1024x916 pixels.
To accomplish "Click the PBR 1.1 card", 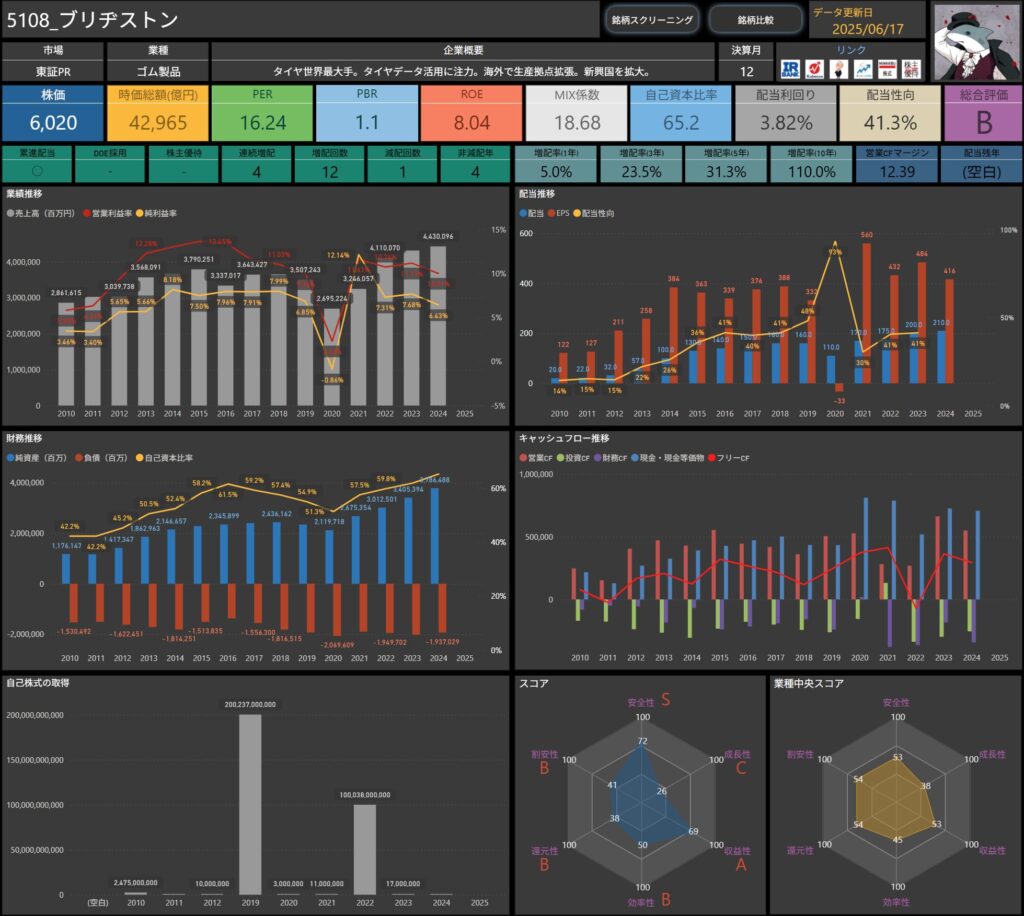I will (367, 113).
